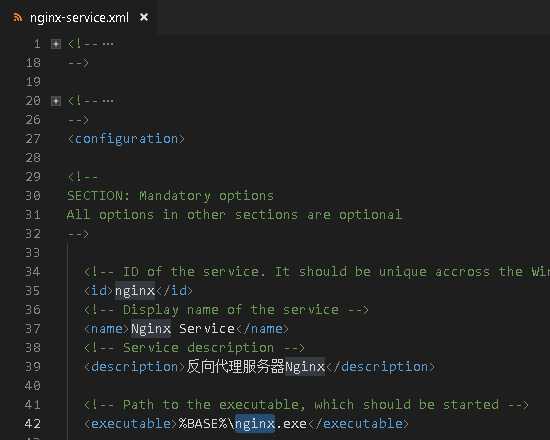
Task: Close the nginx-service.xml tab
Action: pos(144,17)
